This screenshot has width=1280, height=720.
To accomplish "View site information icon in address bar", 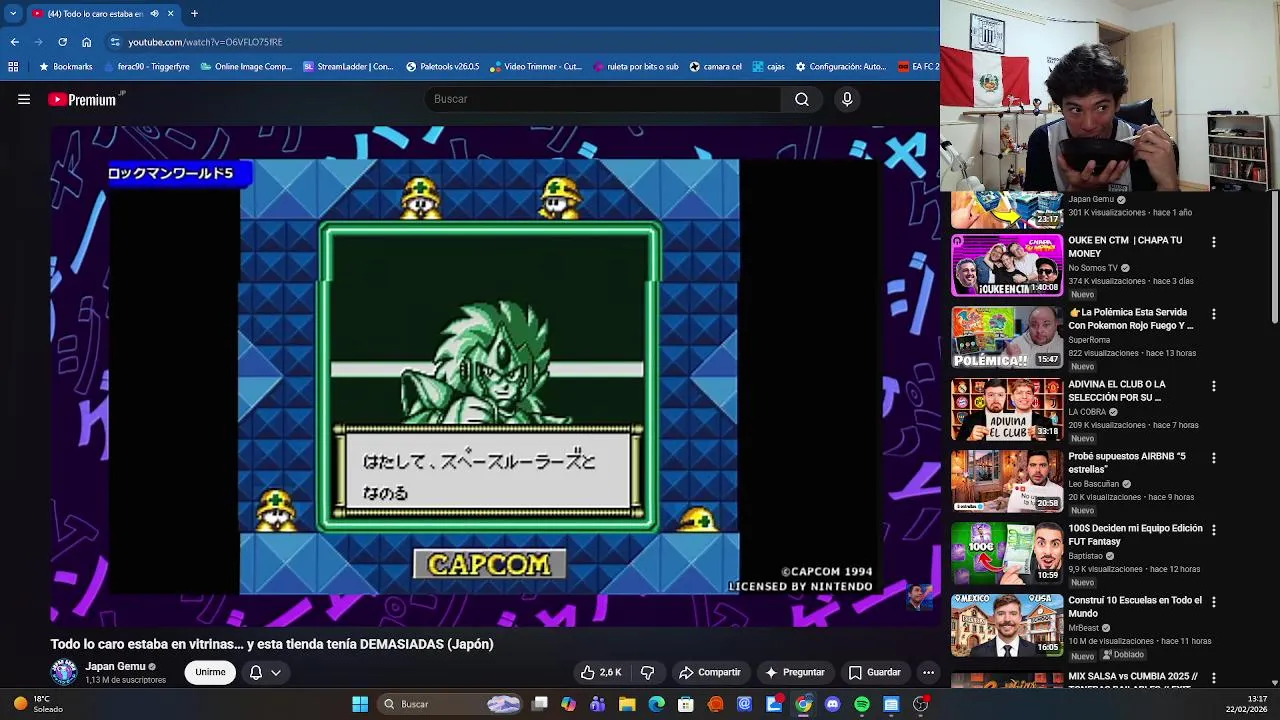I will [x=115, y=42].
